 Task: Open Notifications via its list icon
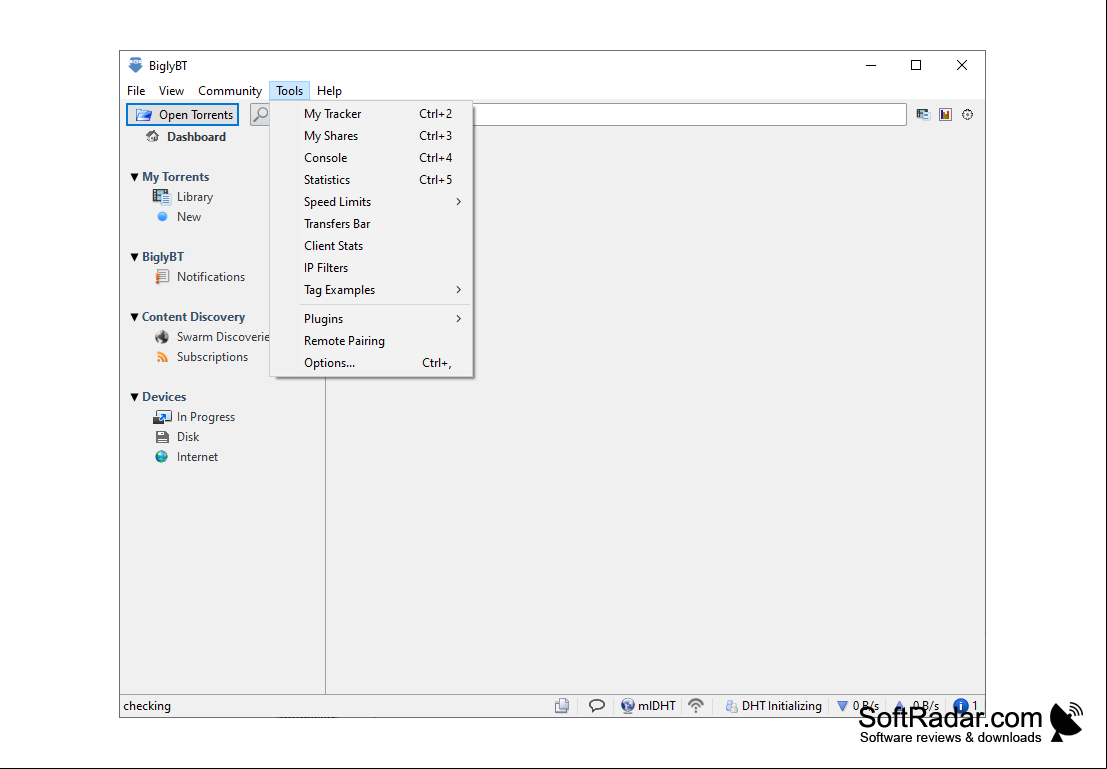click(162, 277)
